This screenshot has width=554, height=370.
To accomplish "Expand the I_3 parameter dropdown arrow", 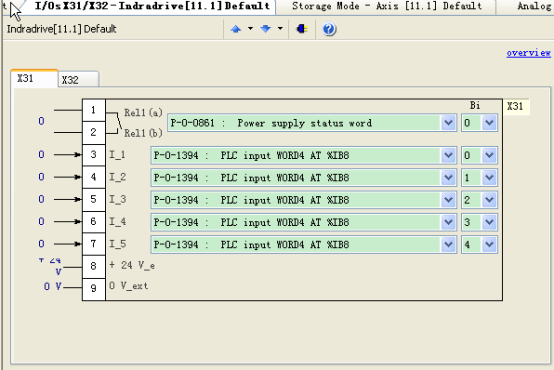I will 448,200.
